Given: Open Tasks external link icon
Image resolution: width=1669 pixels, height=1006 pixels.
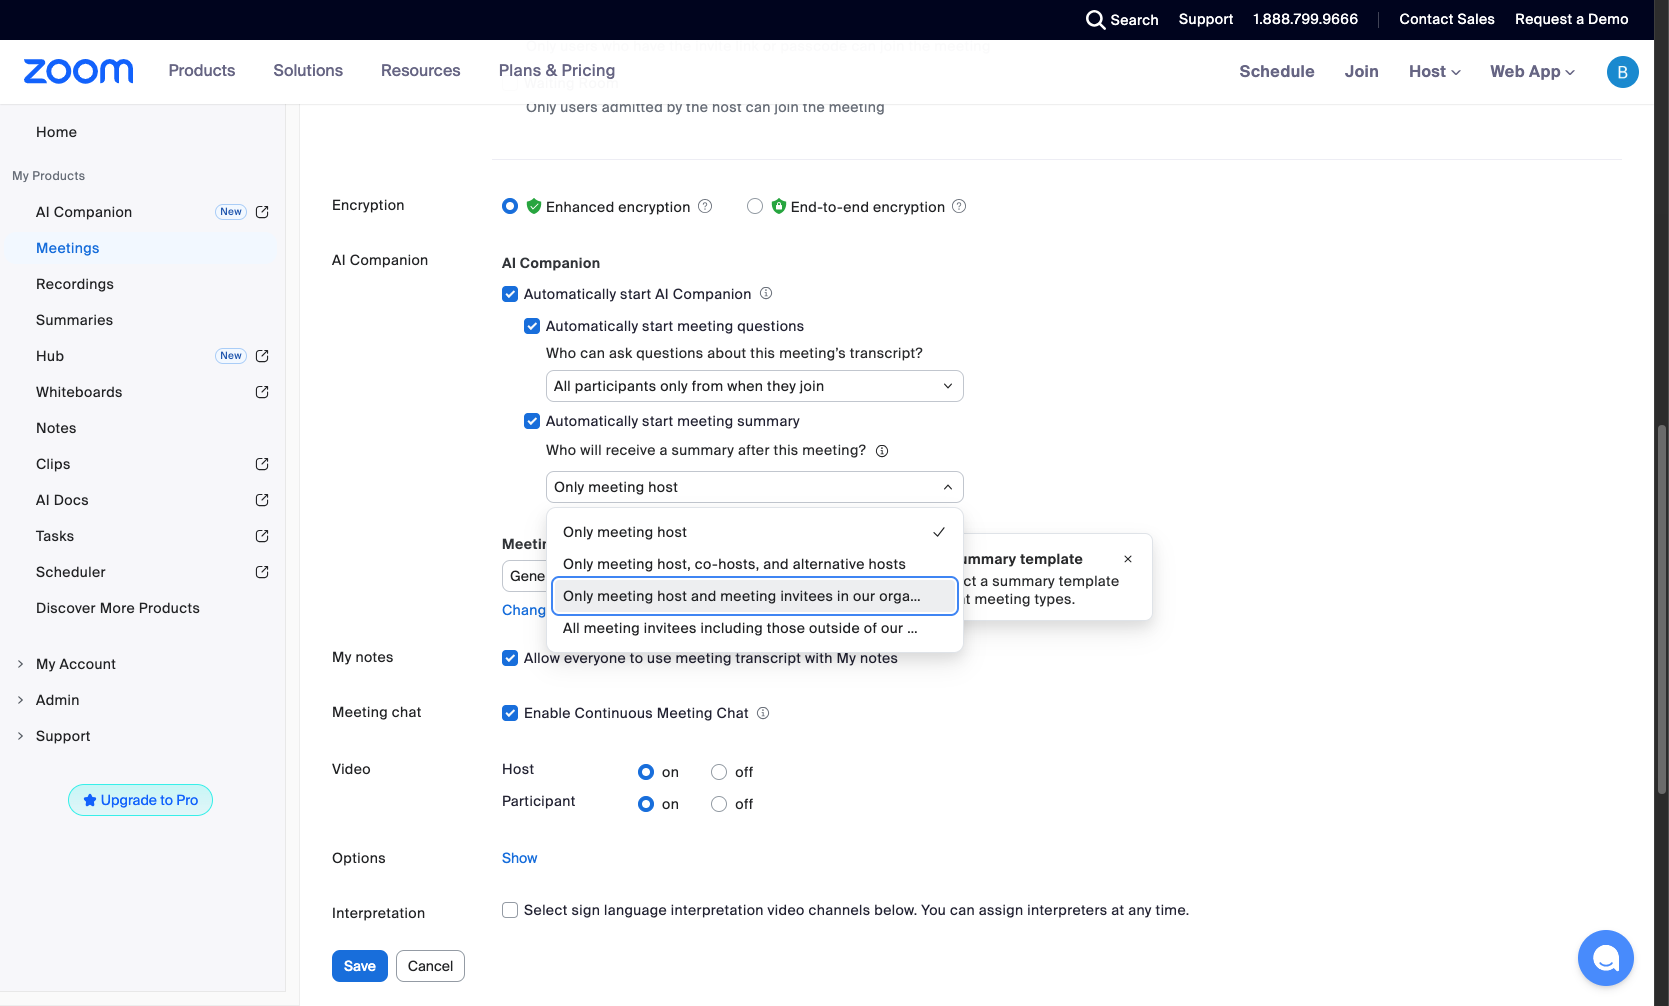Looking at the screenshot, I should tap(262, 536).
